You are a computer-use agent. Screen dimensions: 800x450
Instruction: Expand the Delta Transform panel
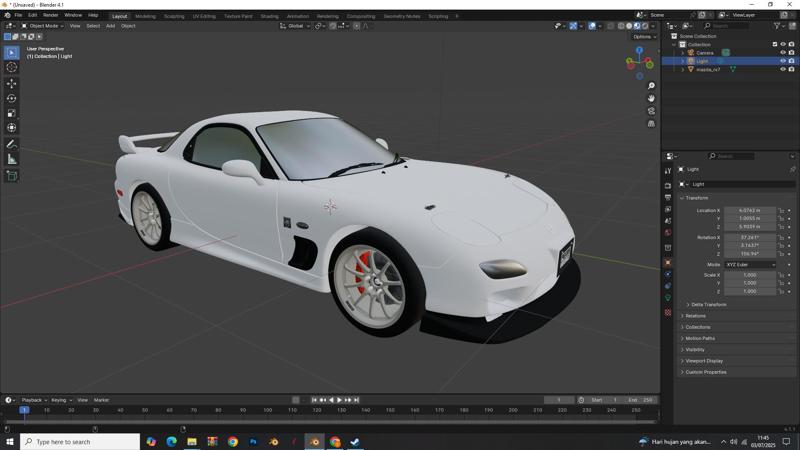708,304
